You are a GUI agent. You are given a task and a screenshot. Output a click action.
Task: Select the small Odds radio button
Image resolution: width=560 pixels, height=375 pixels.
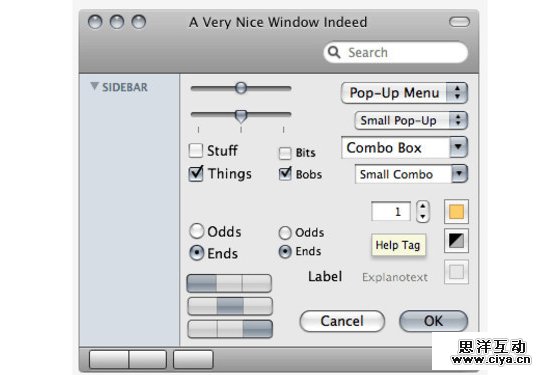tap(285, 233)
